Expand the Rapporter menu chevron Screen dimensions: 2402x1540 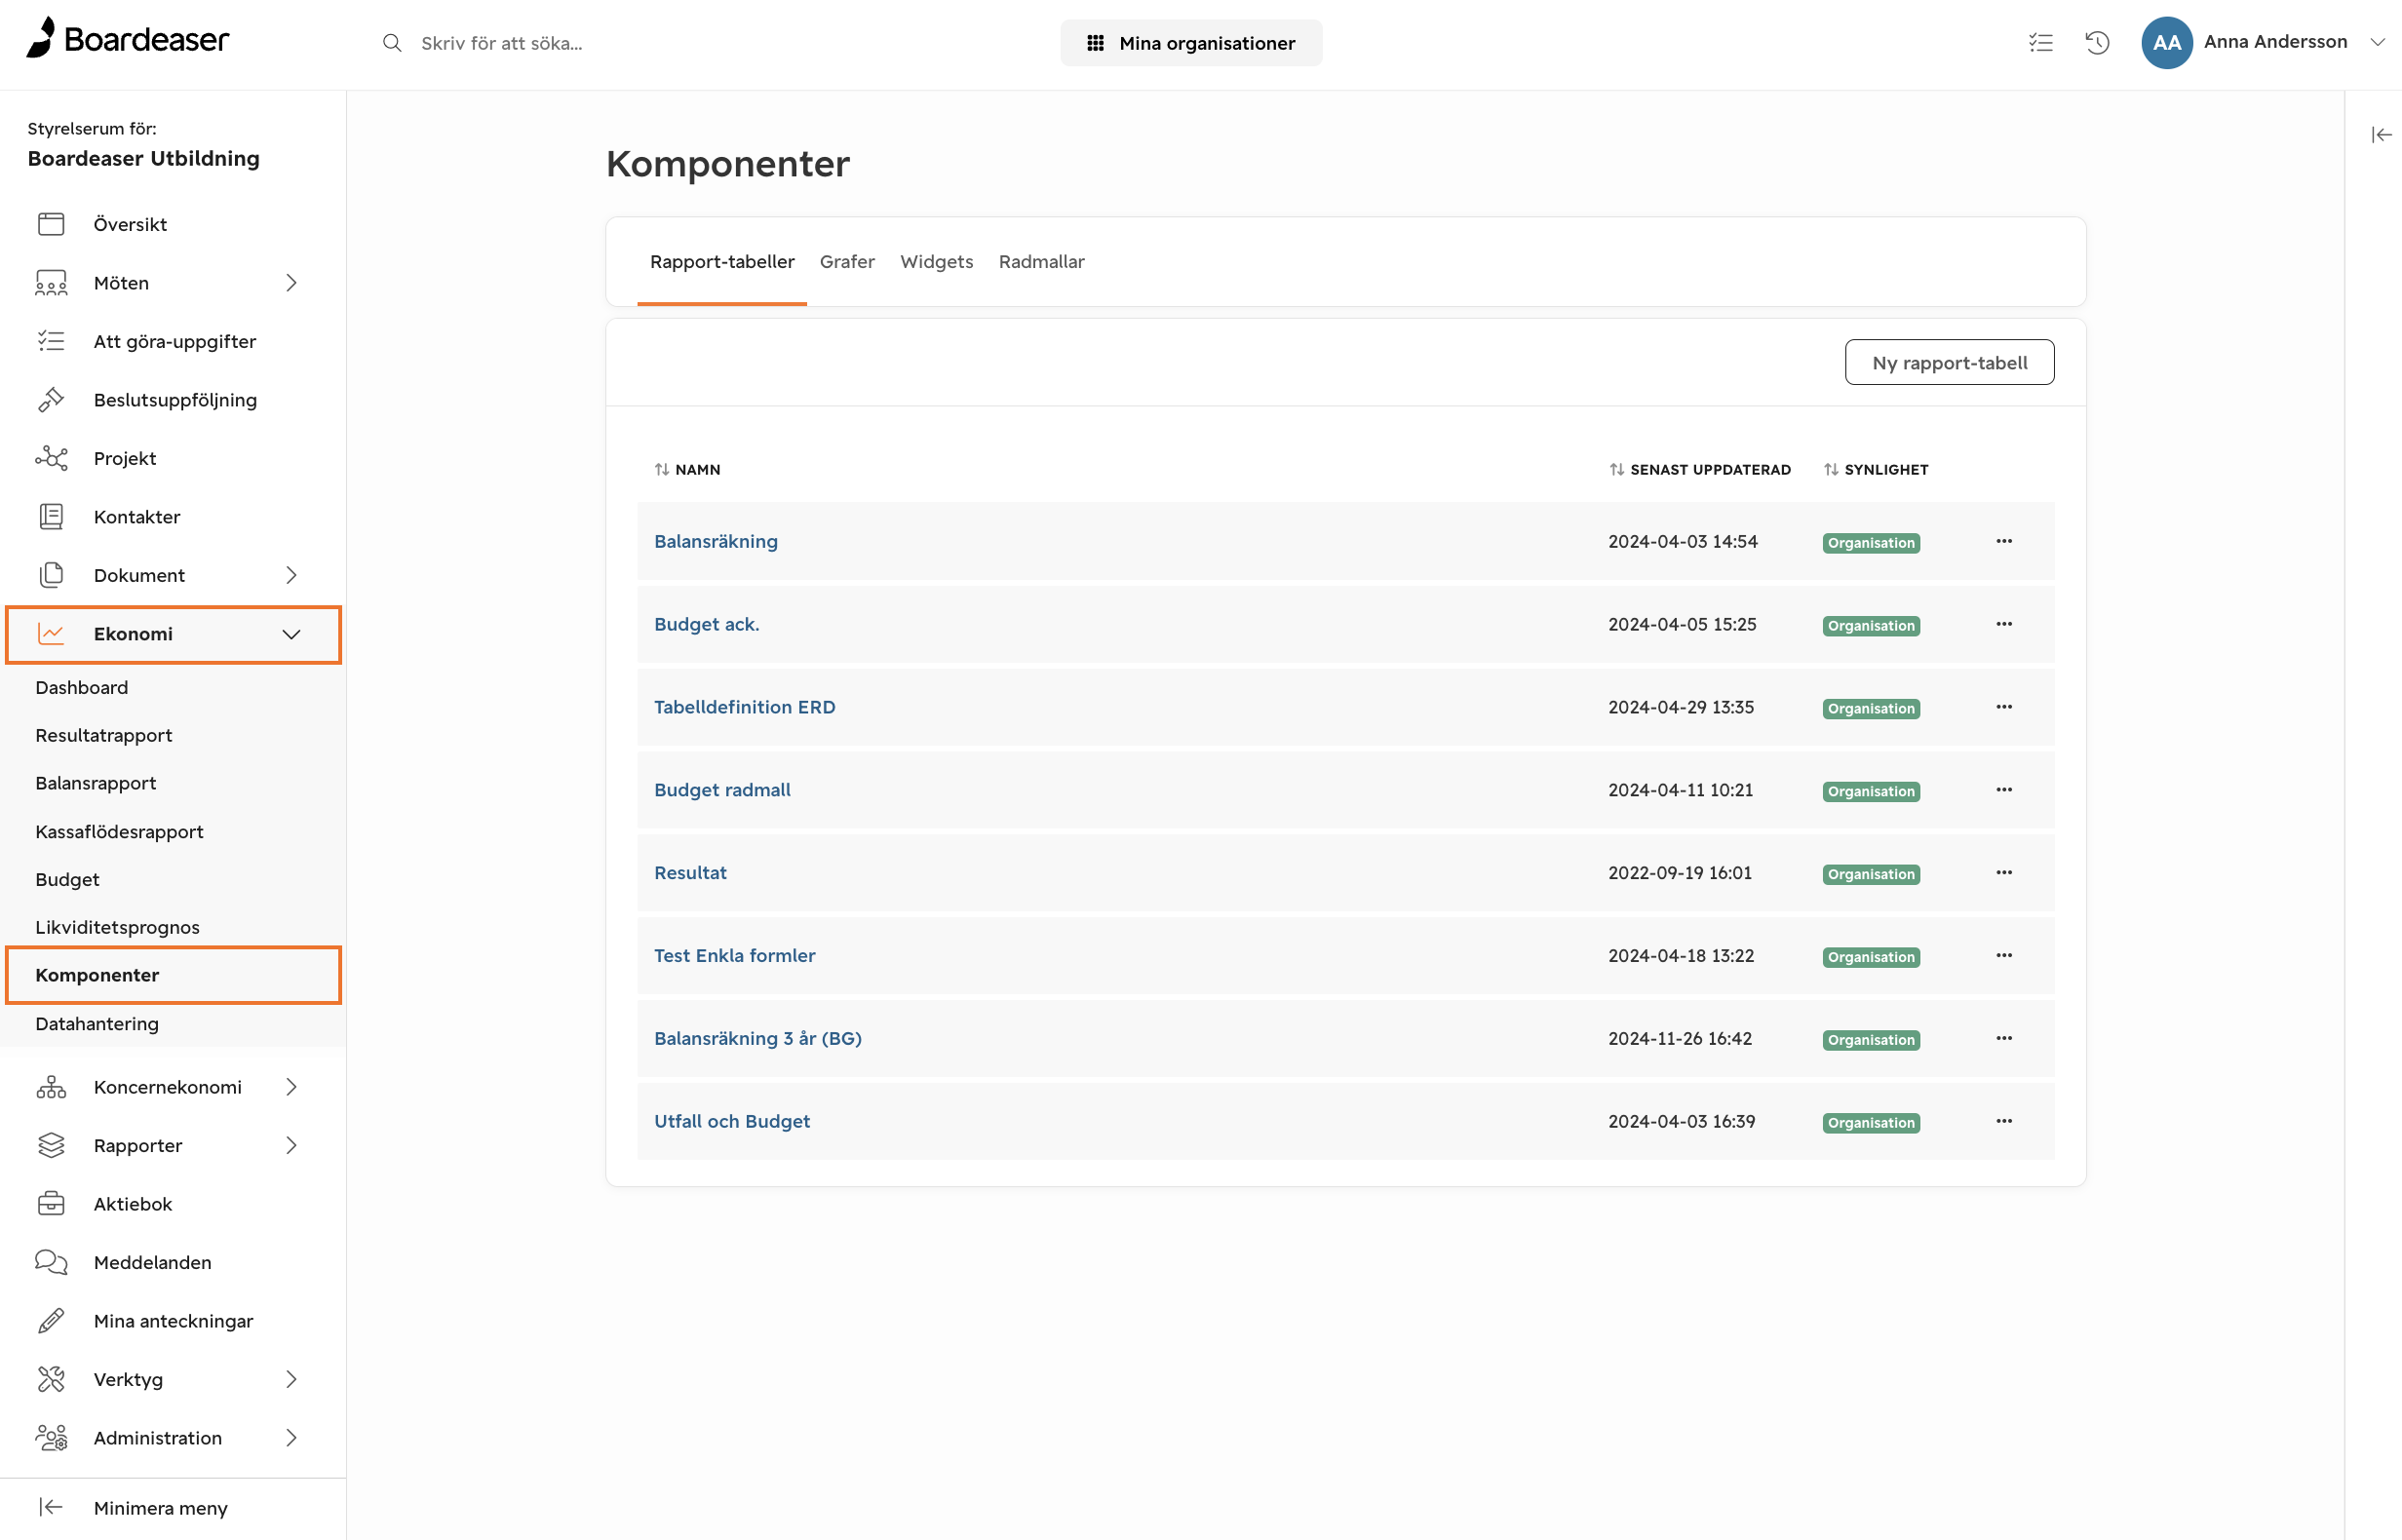pyautogui.click(x=291, y=1145)
